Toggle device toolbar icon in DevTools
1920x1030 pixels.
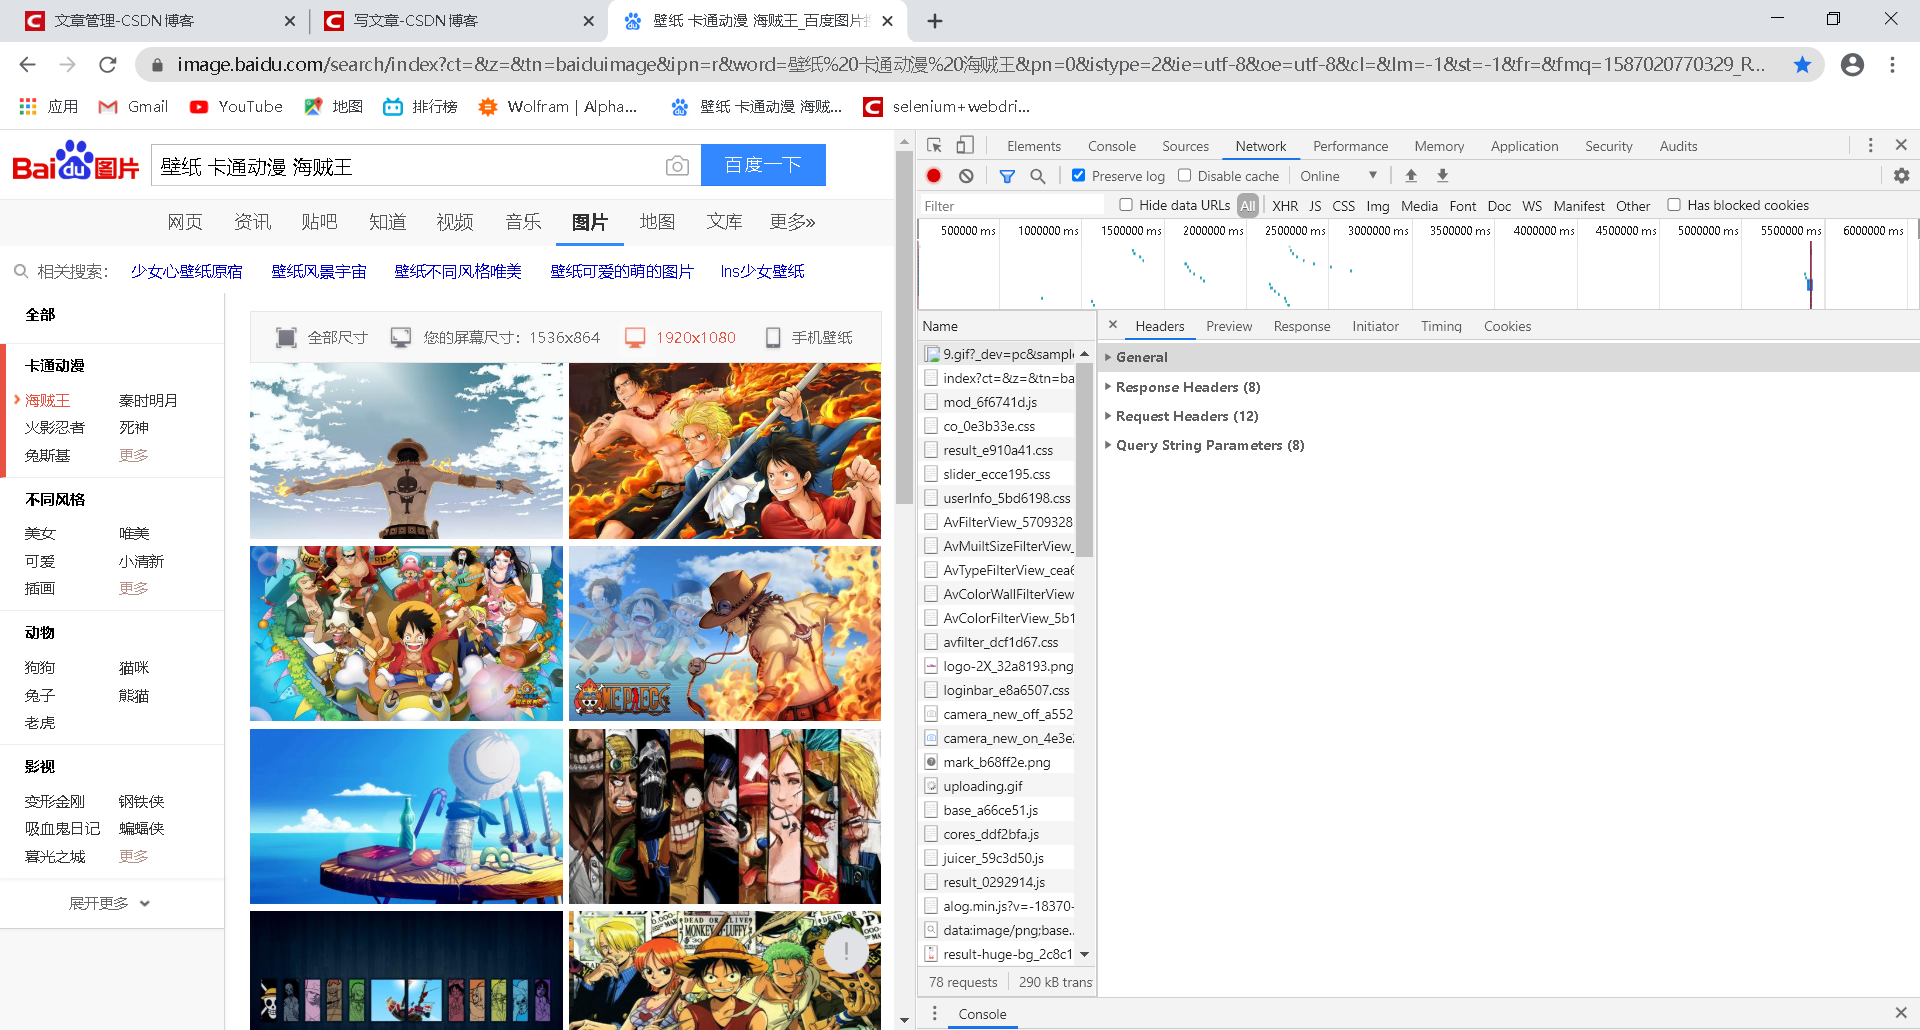[964, 145]
